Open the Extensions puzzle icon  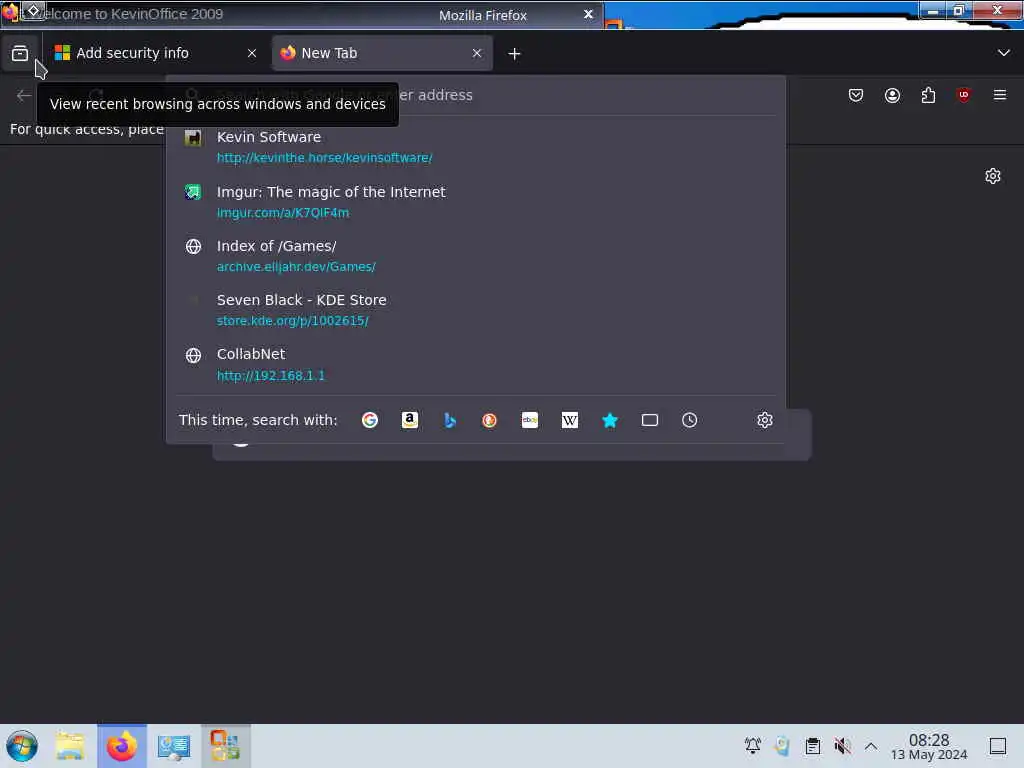click(928, 95)
